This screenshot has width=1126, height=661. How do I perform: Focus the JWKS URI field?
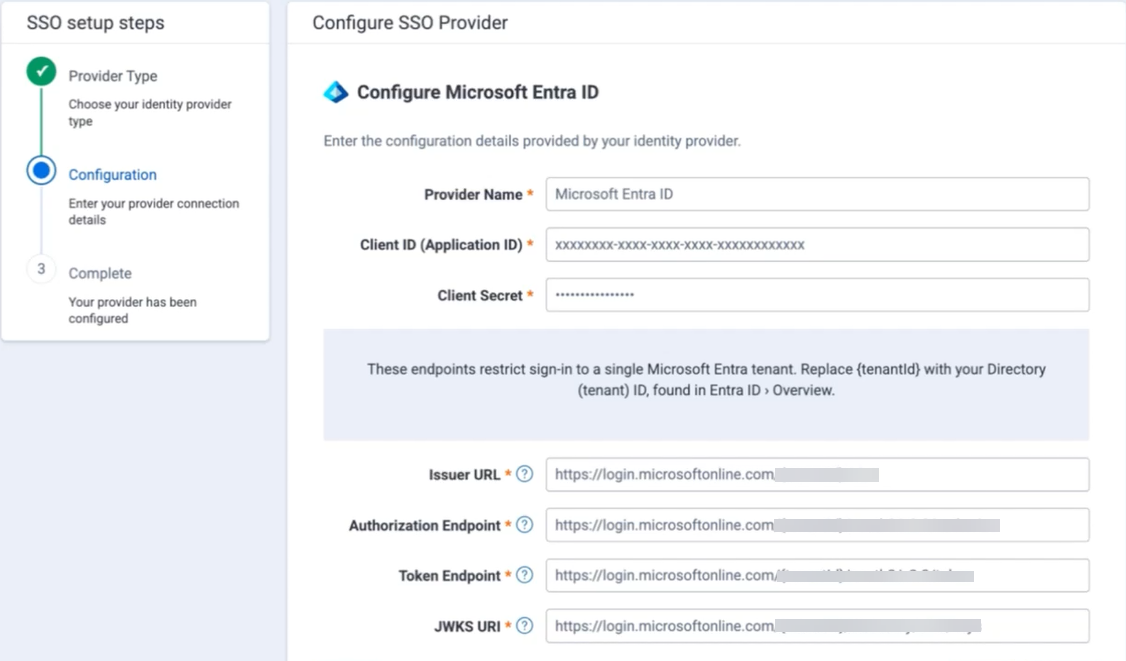click(817, 626)
